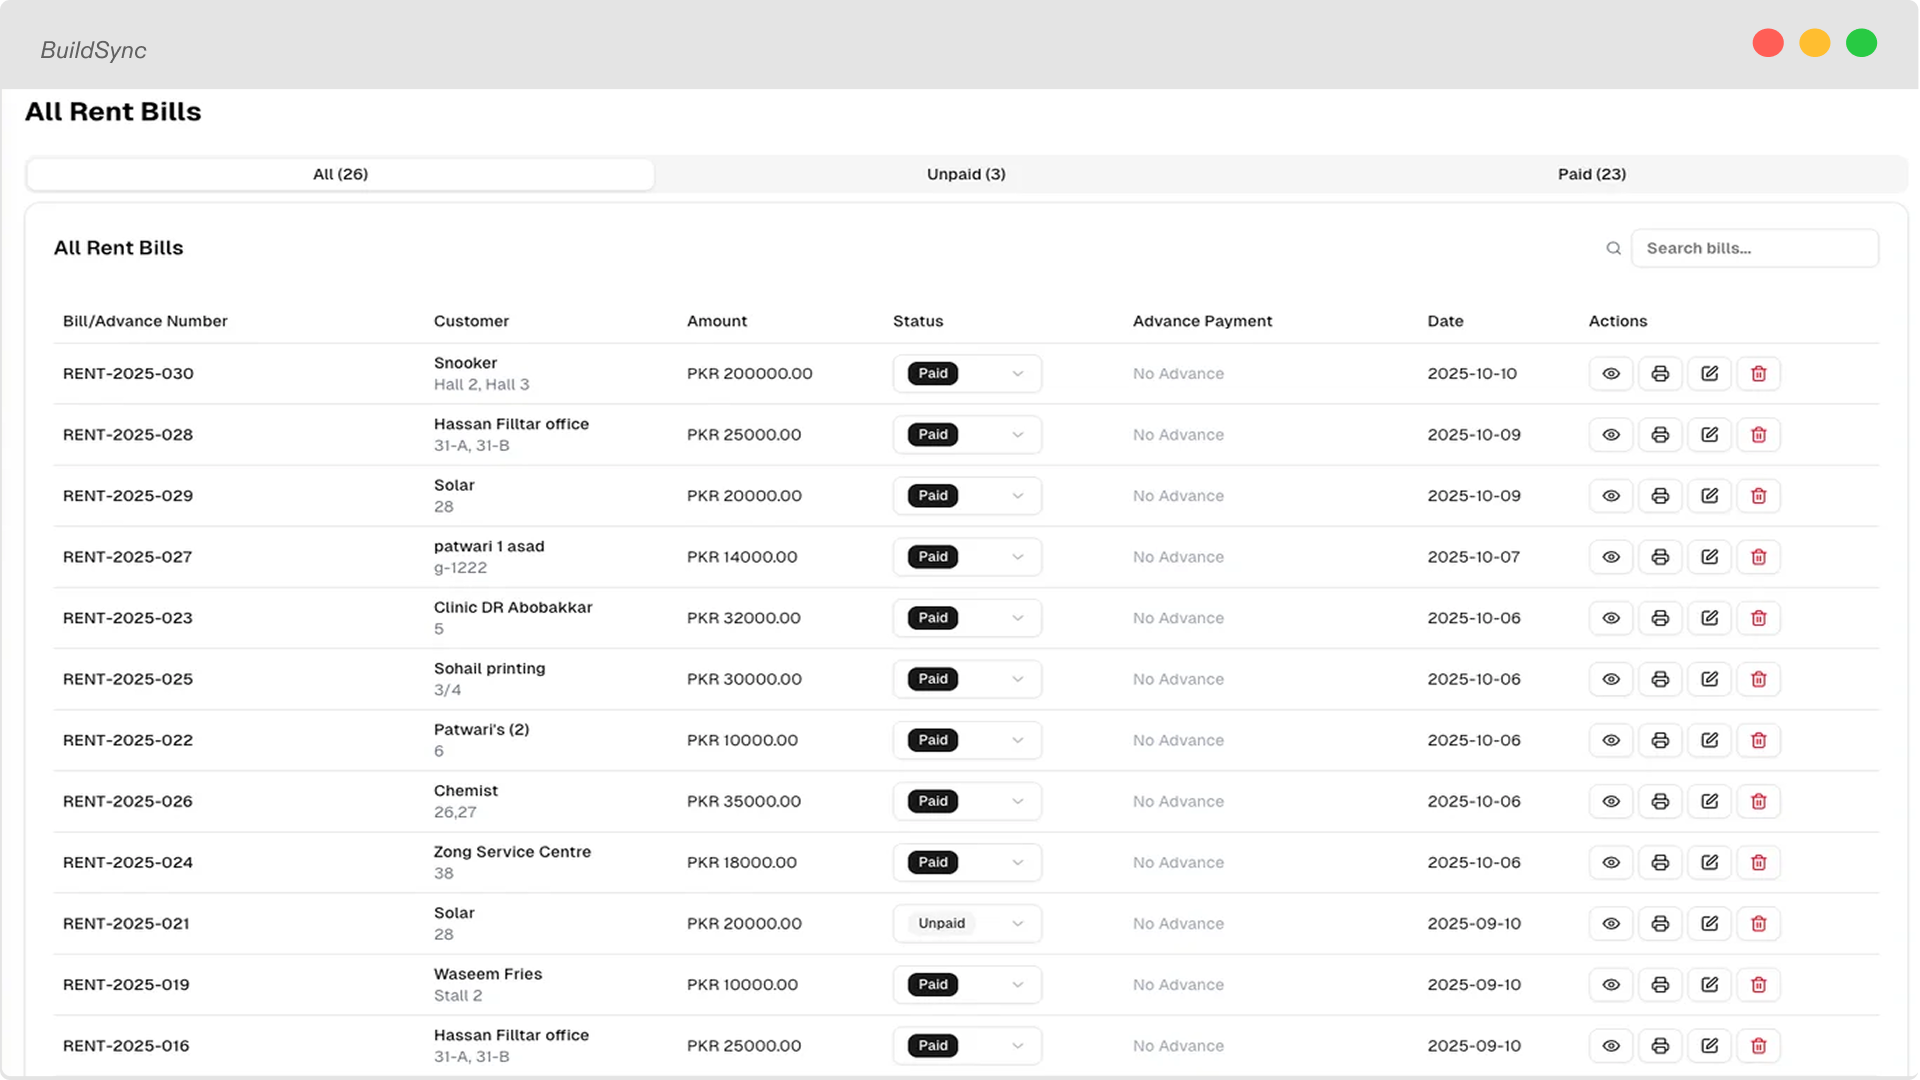
Task: Print bill RENT-2025-030
Action: click(x=1660, y=373)
